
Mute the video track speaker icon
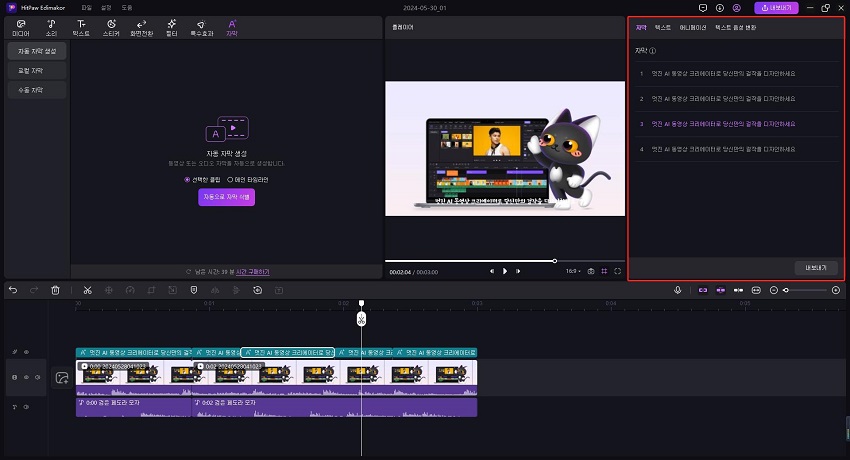click(37, 377)
